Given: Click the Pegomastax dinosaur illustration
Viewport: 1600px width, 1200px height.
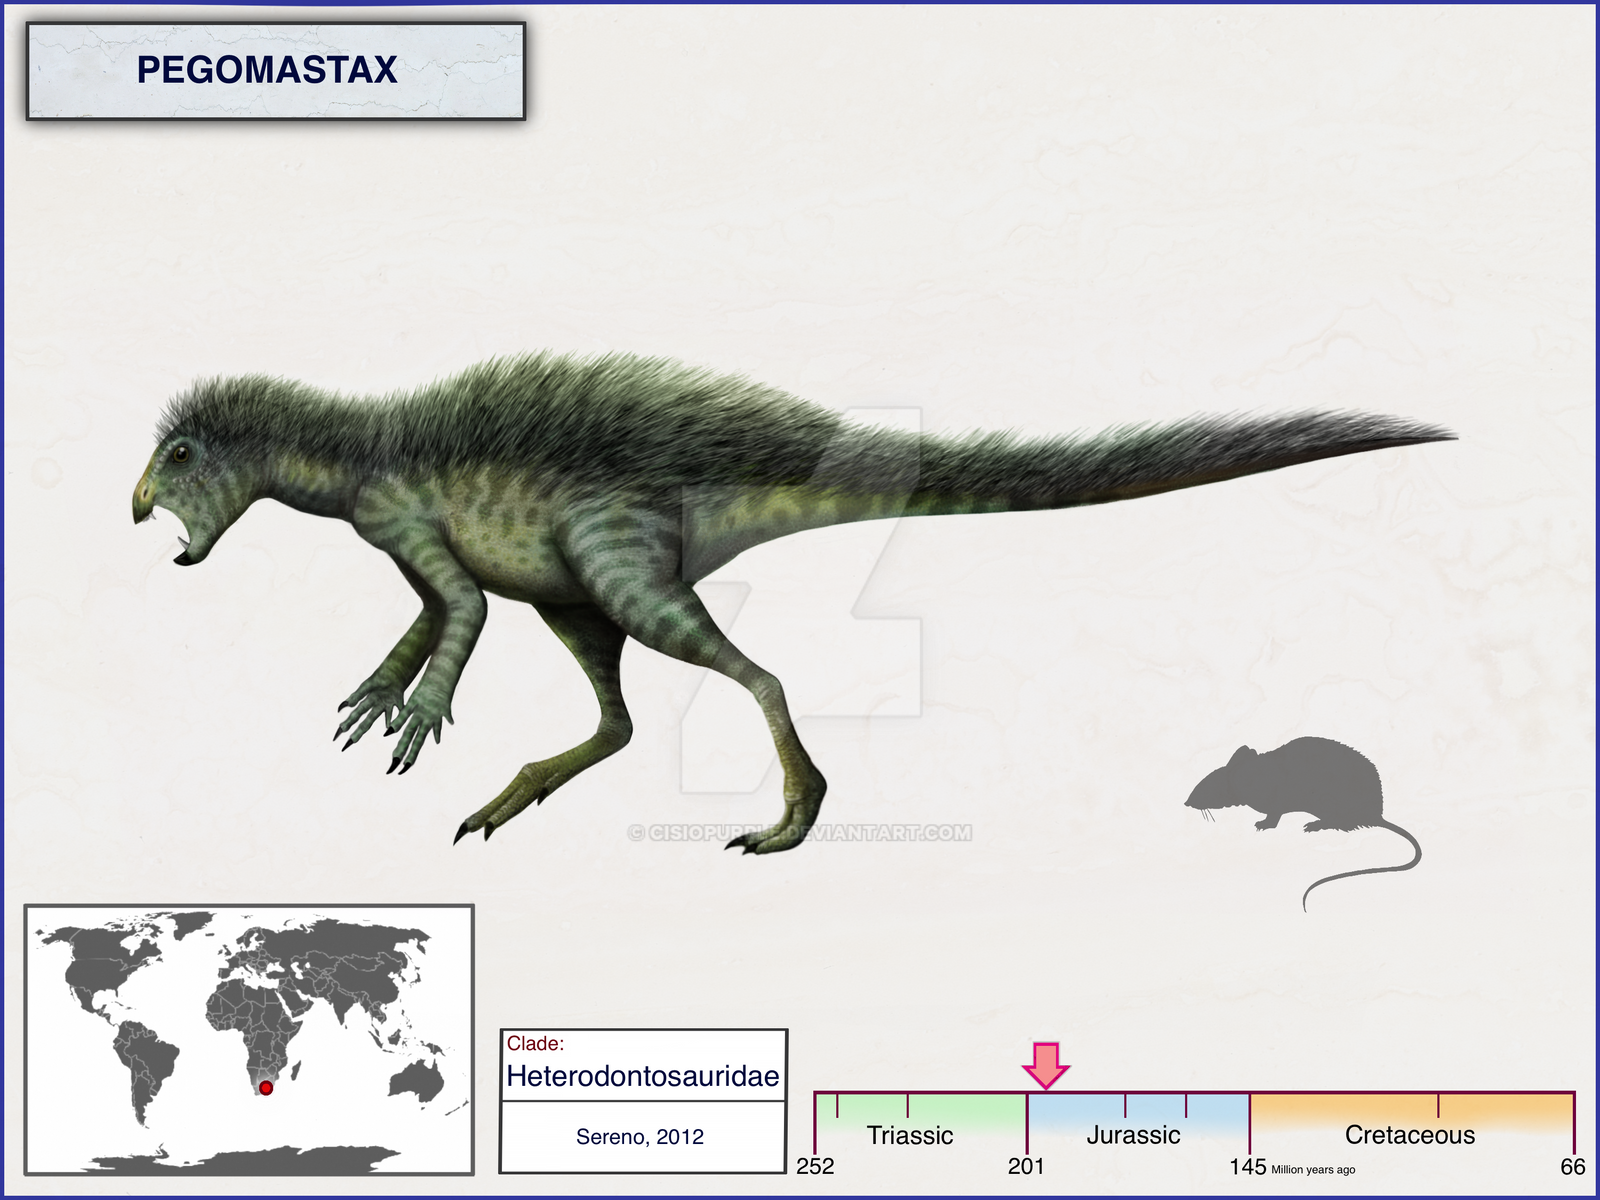Looking at the screenshot, I should point(795,602).
